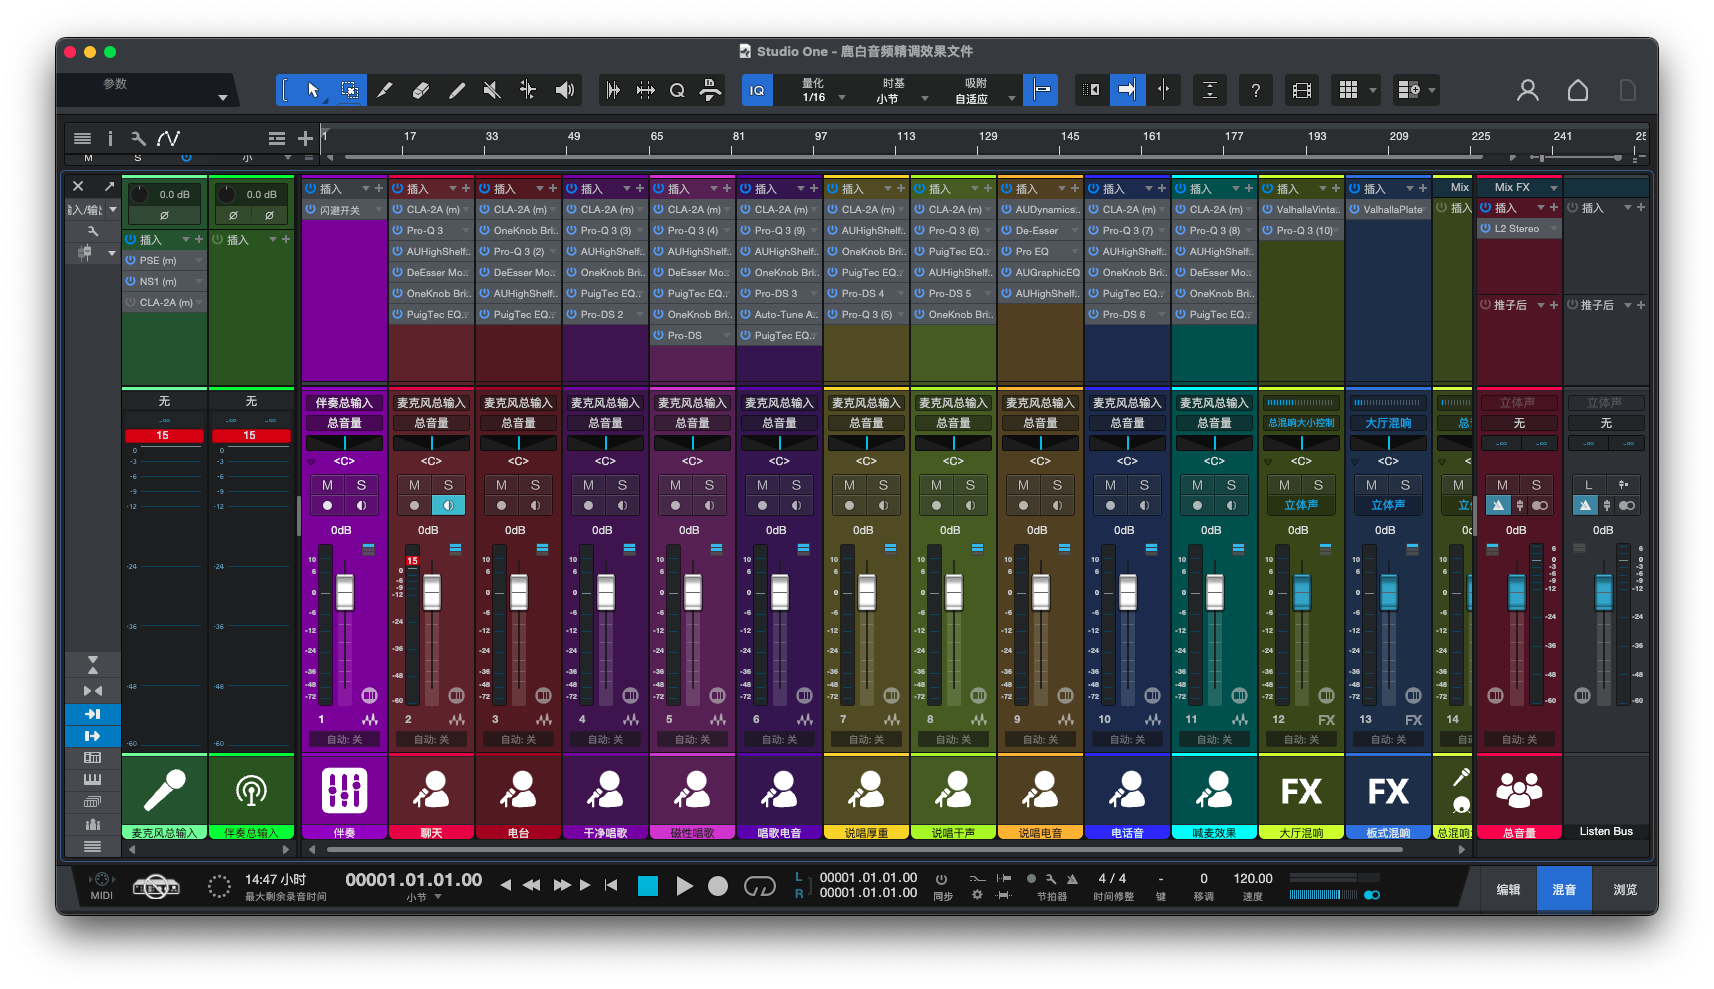
Task: Click Return to Zero in transport
Action: 610,885
